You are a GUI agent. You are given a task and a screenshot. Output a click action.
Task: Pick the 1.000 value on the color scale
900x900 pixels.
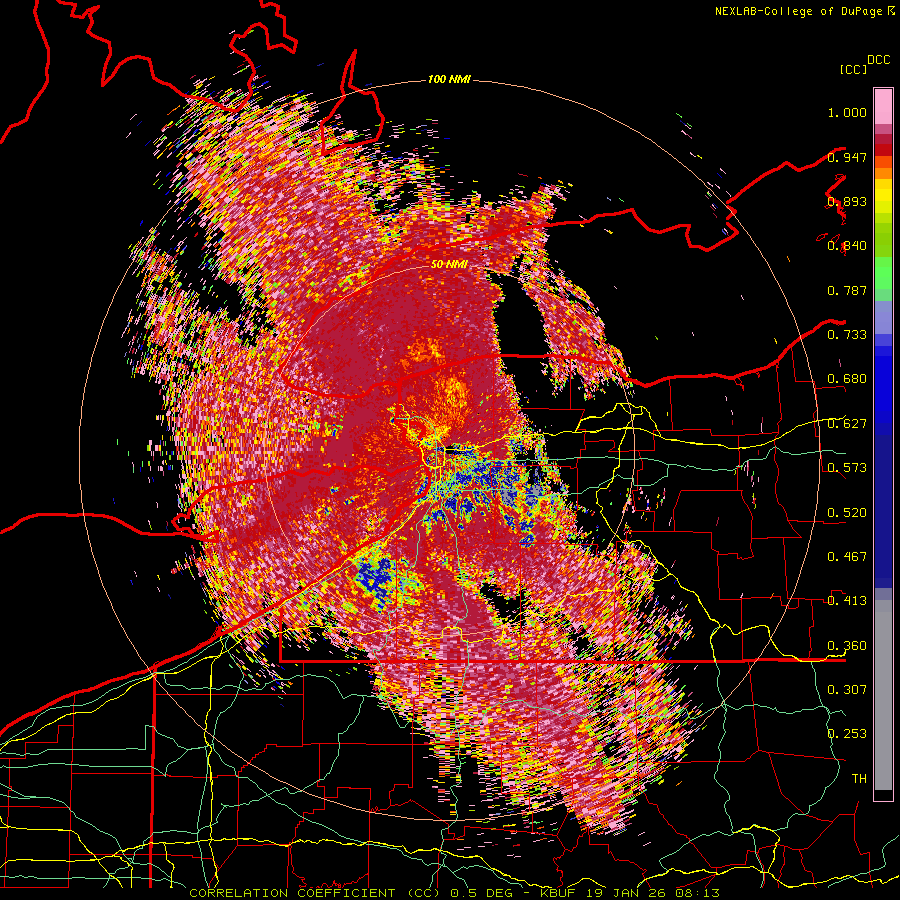pos(847,112)
